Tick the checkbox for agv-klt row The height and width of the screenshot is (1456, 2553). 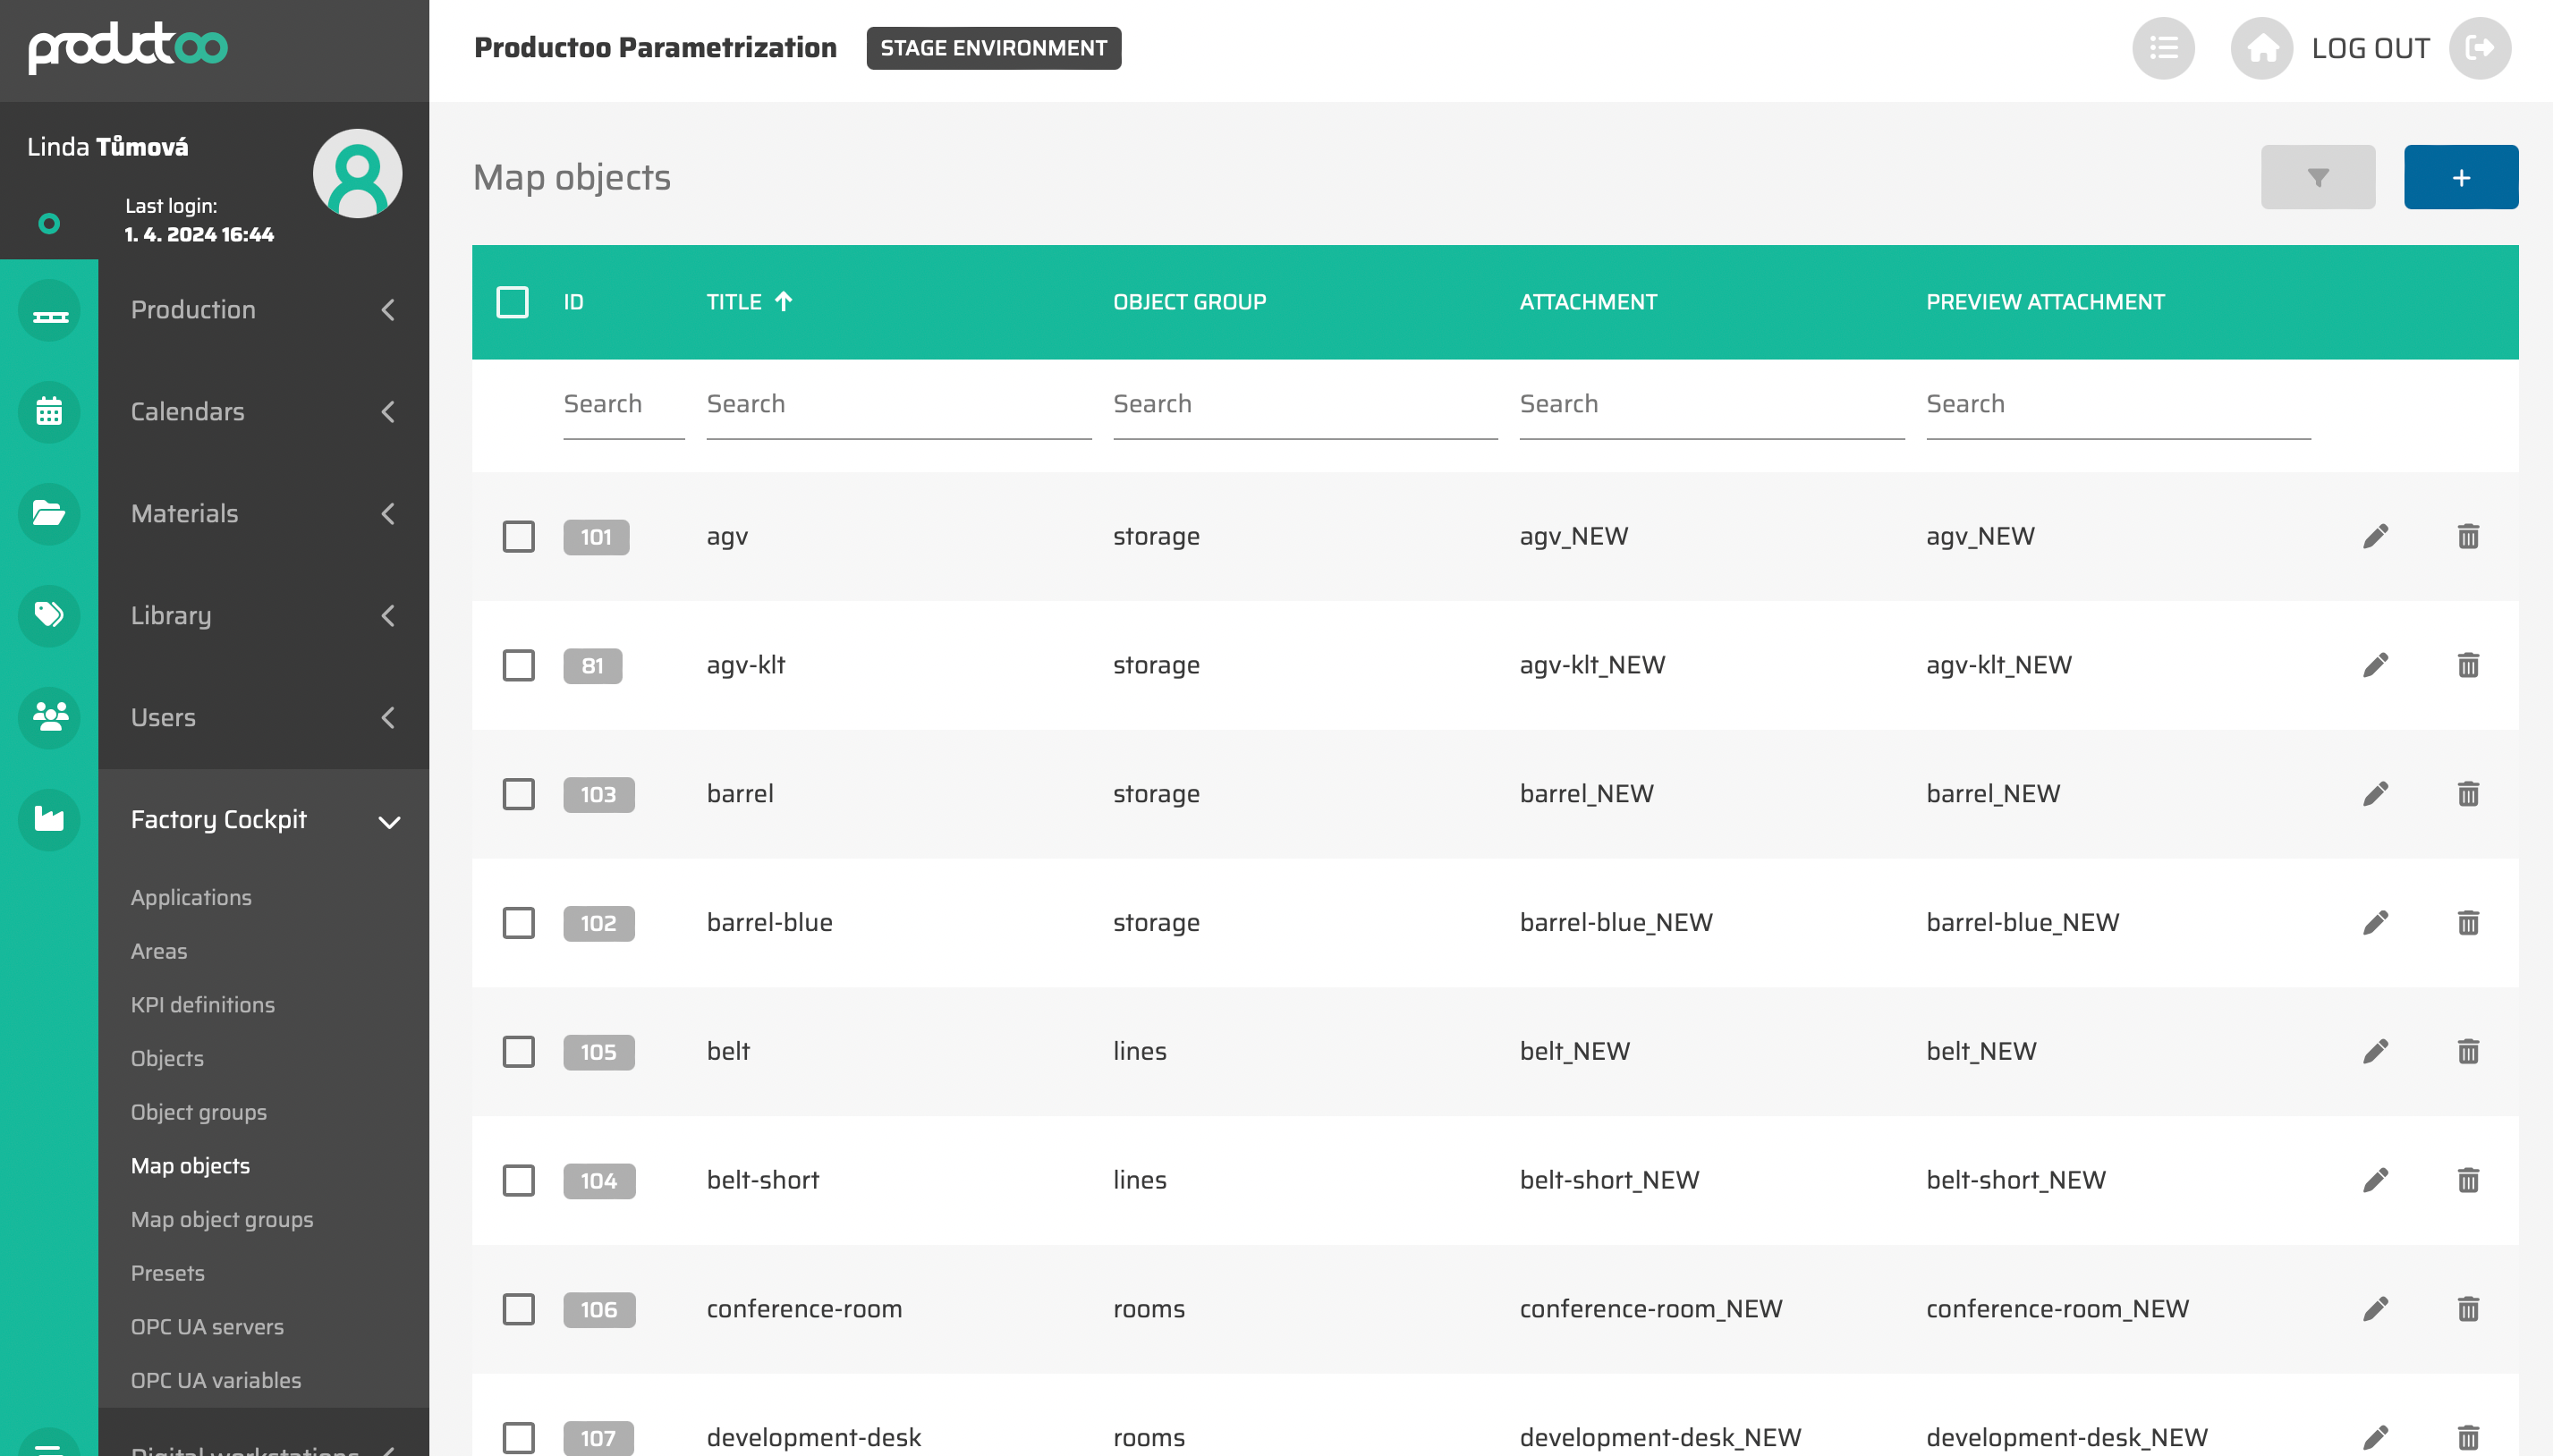518,665
